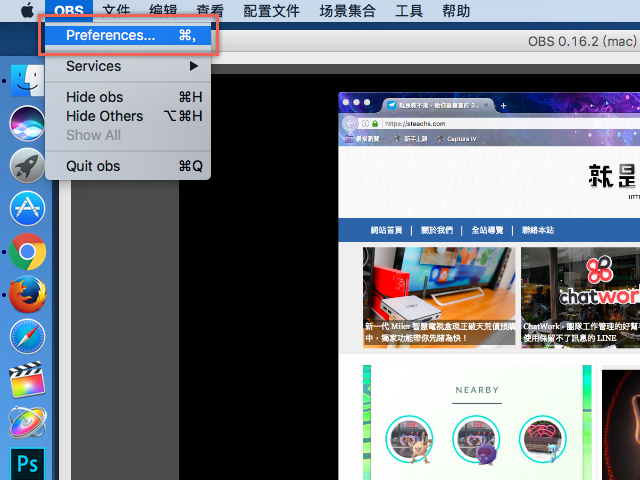Screen dimensions: 640x480
Task: Click back arrow in previewed browser
Action: click(350, 123)
